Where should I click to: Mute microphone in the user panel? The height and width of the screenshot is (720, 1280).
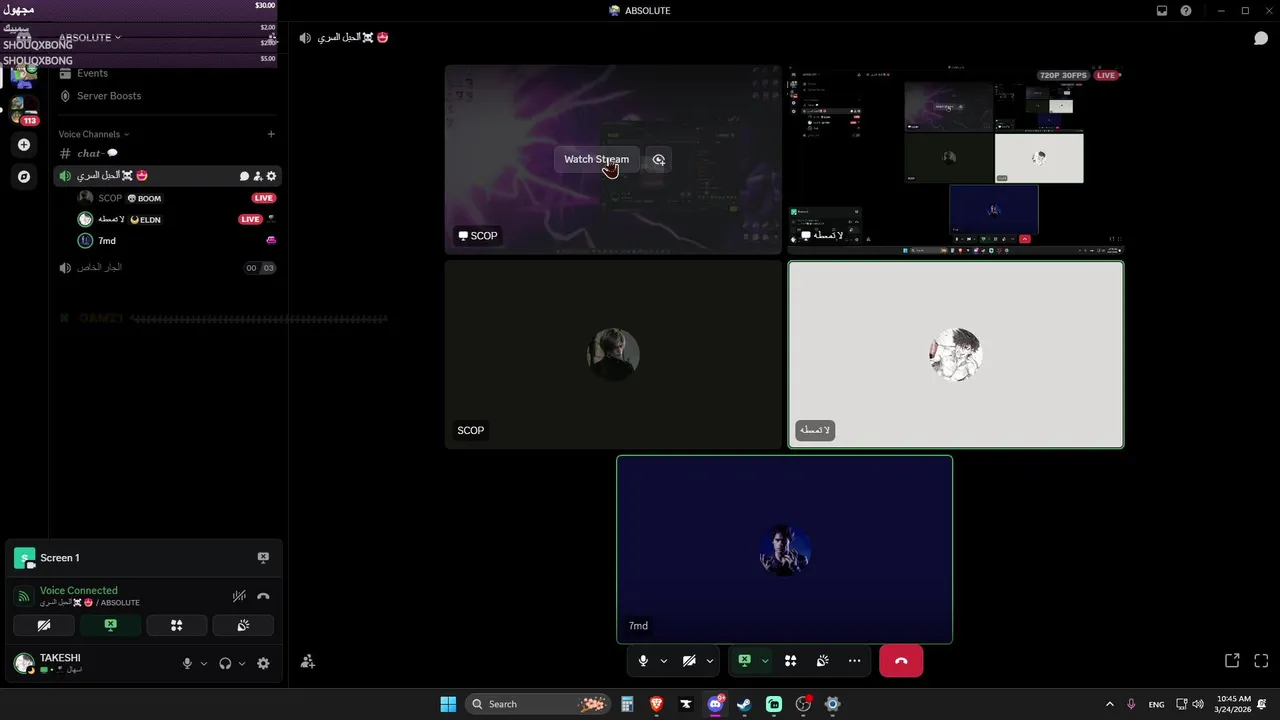coord(187,663)
